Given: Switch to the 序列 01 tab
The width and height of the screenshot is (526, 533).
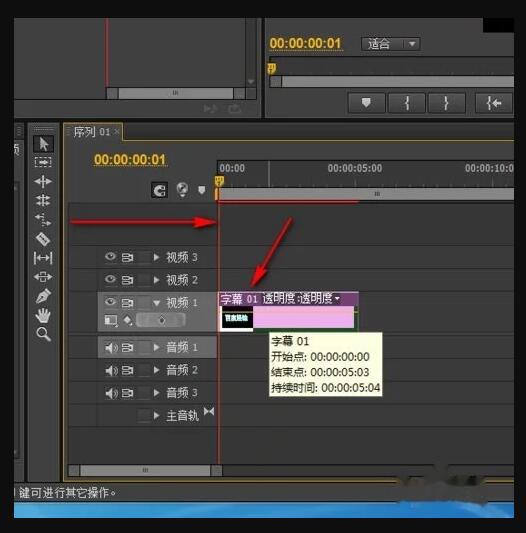Looking at the screenshot, I should (x=91, y=132).
